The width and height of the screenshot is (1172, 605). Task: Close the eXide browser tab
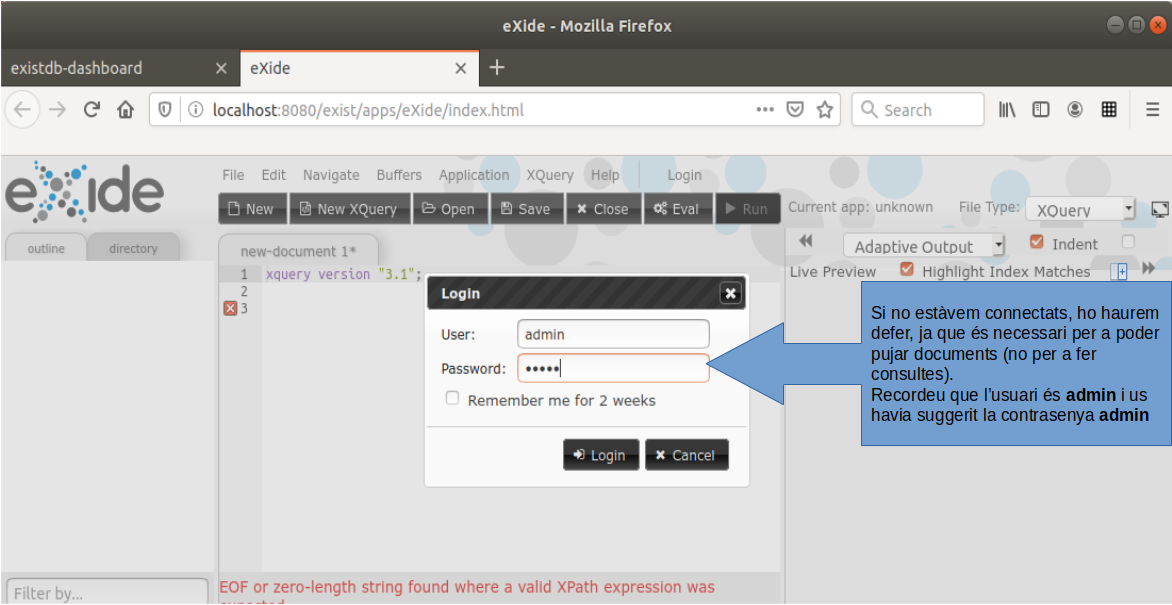461,68
